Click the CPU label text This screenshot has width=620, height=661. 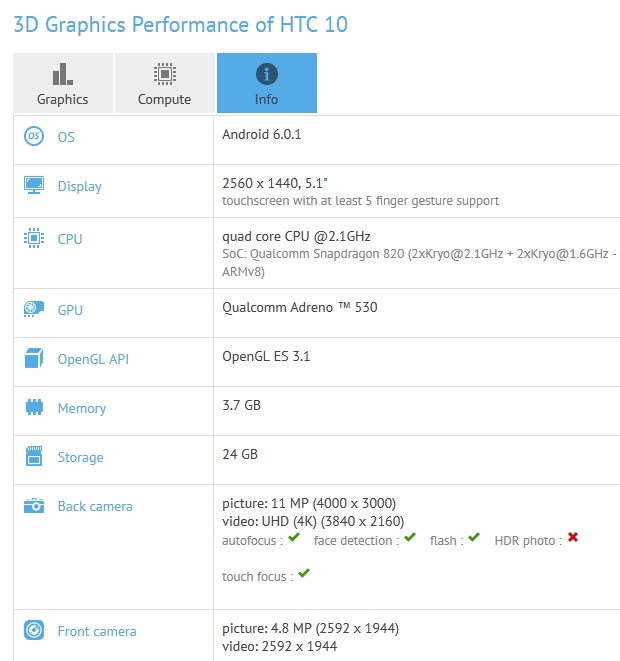[70, 239]
